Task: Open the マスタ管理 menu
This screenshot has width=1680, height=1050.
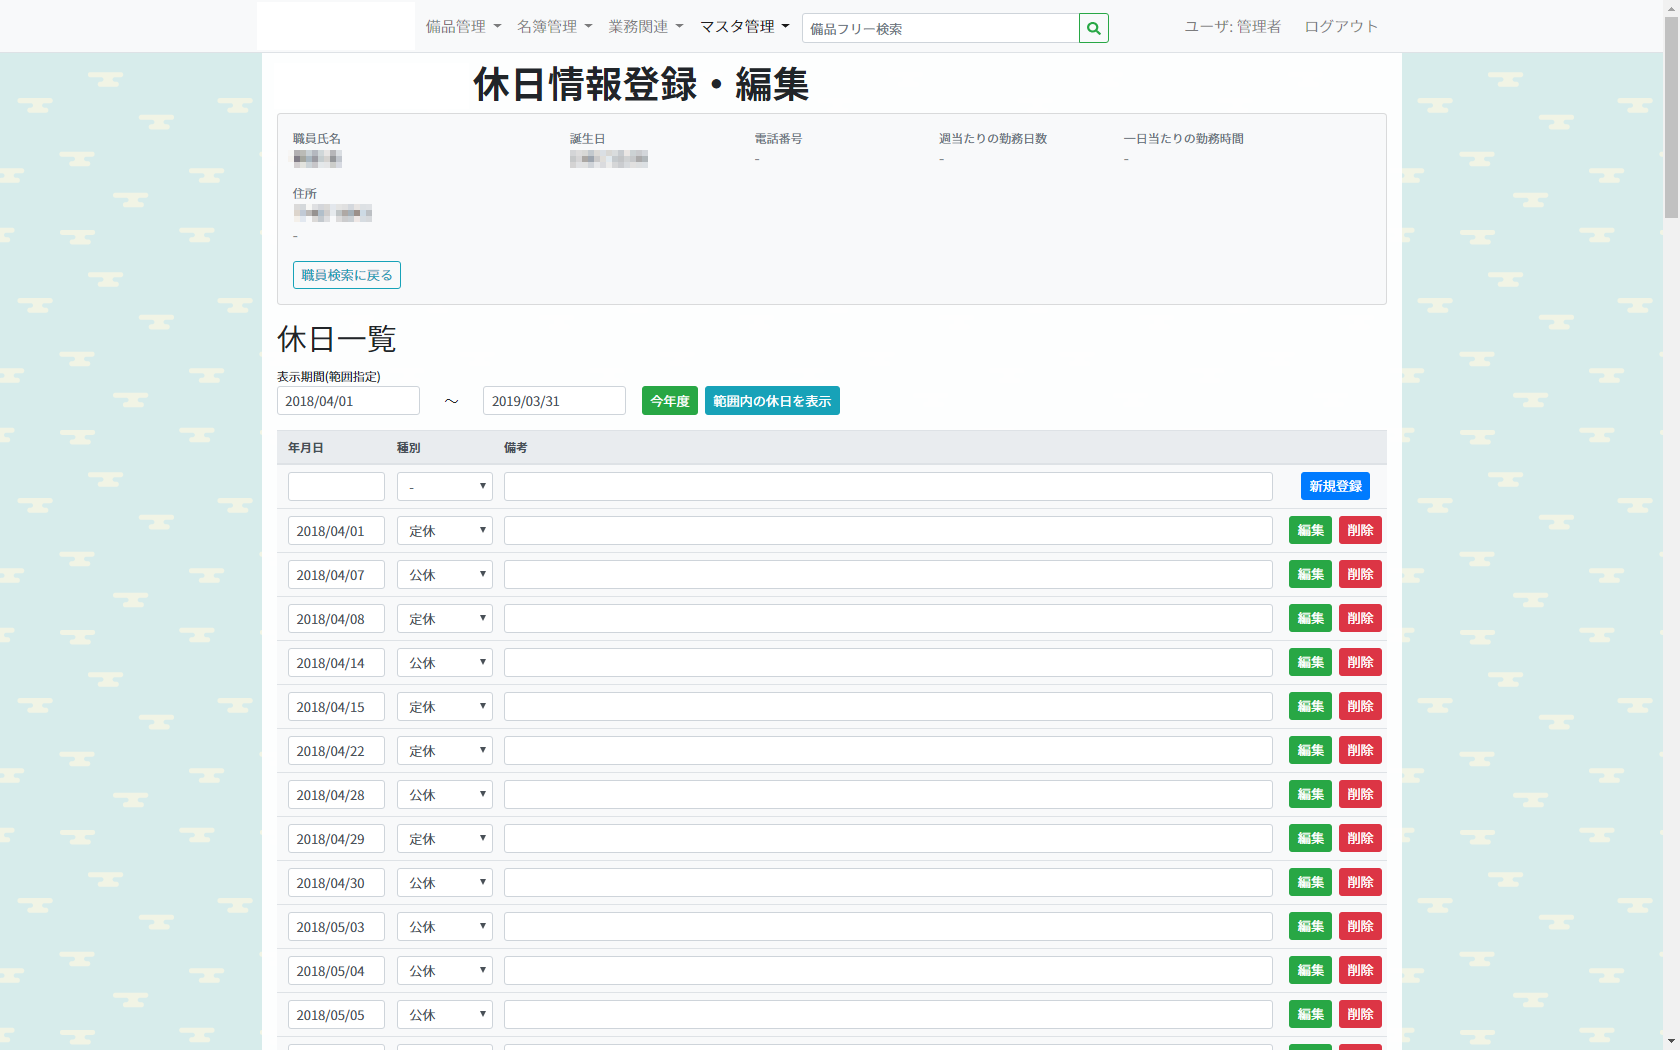Action: [745, 27]
